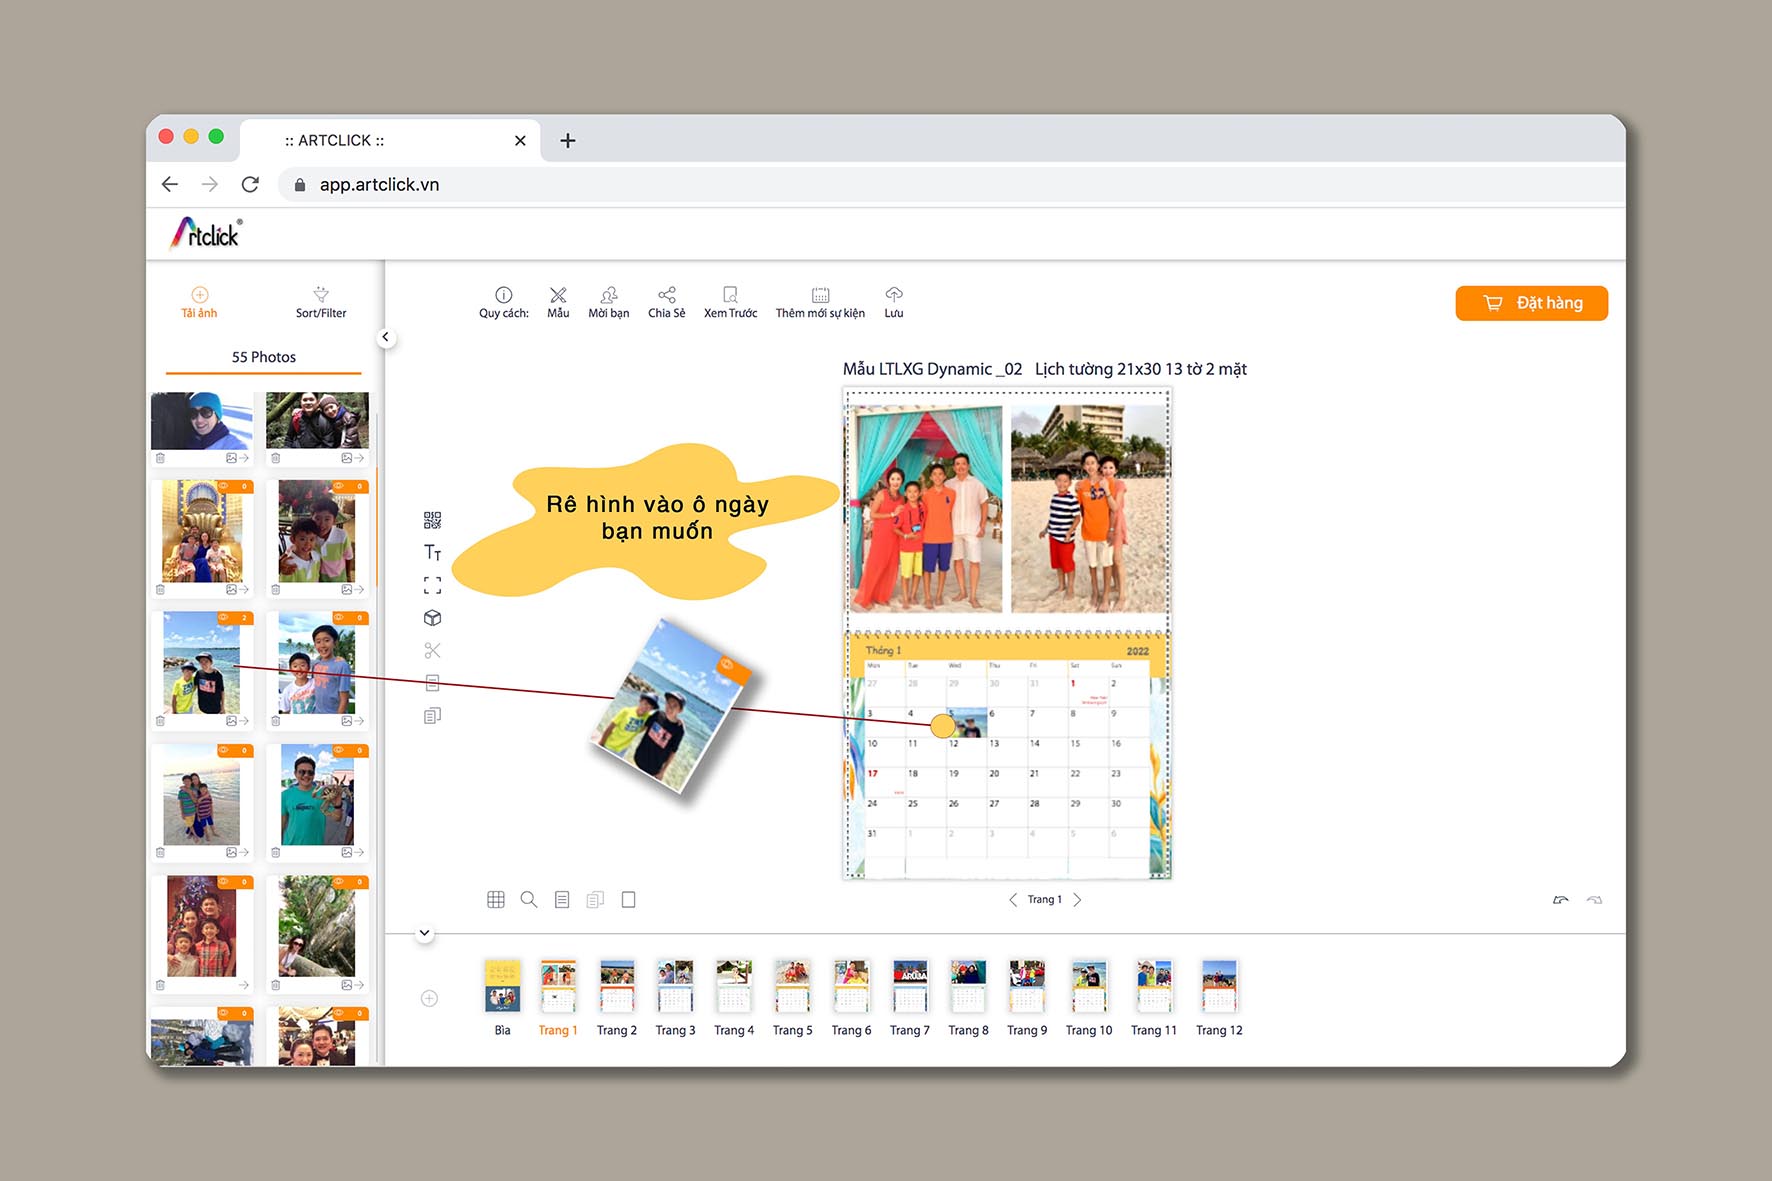The height and width of the screenshot is (1181, 1772).
Task: Collapse the photo sidebar with left chevron
Action: [385, 337]
